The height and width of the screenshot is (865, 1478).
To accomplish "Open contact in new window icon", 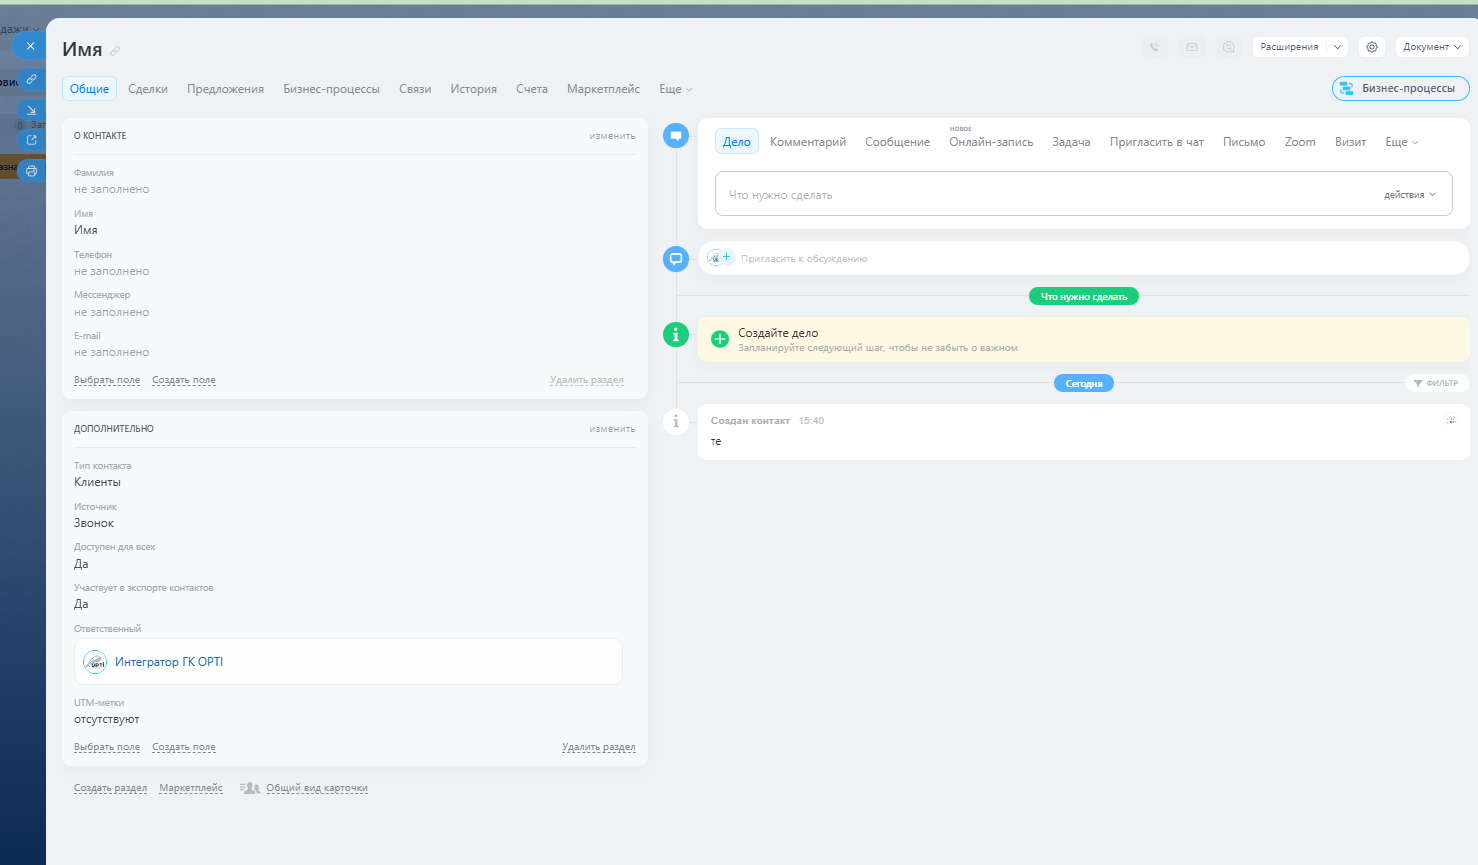I will pos(31,140).
